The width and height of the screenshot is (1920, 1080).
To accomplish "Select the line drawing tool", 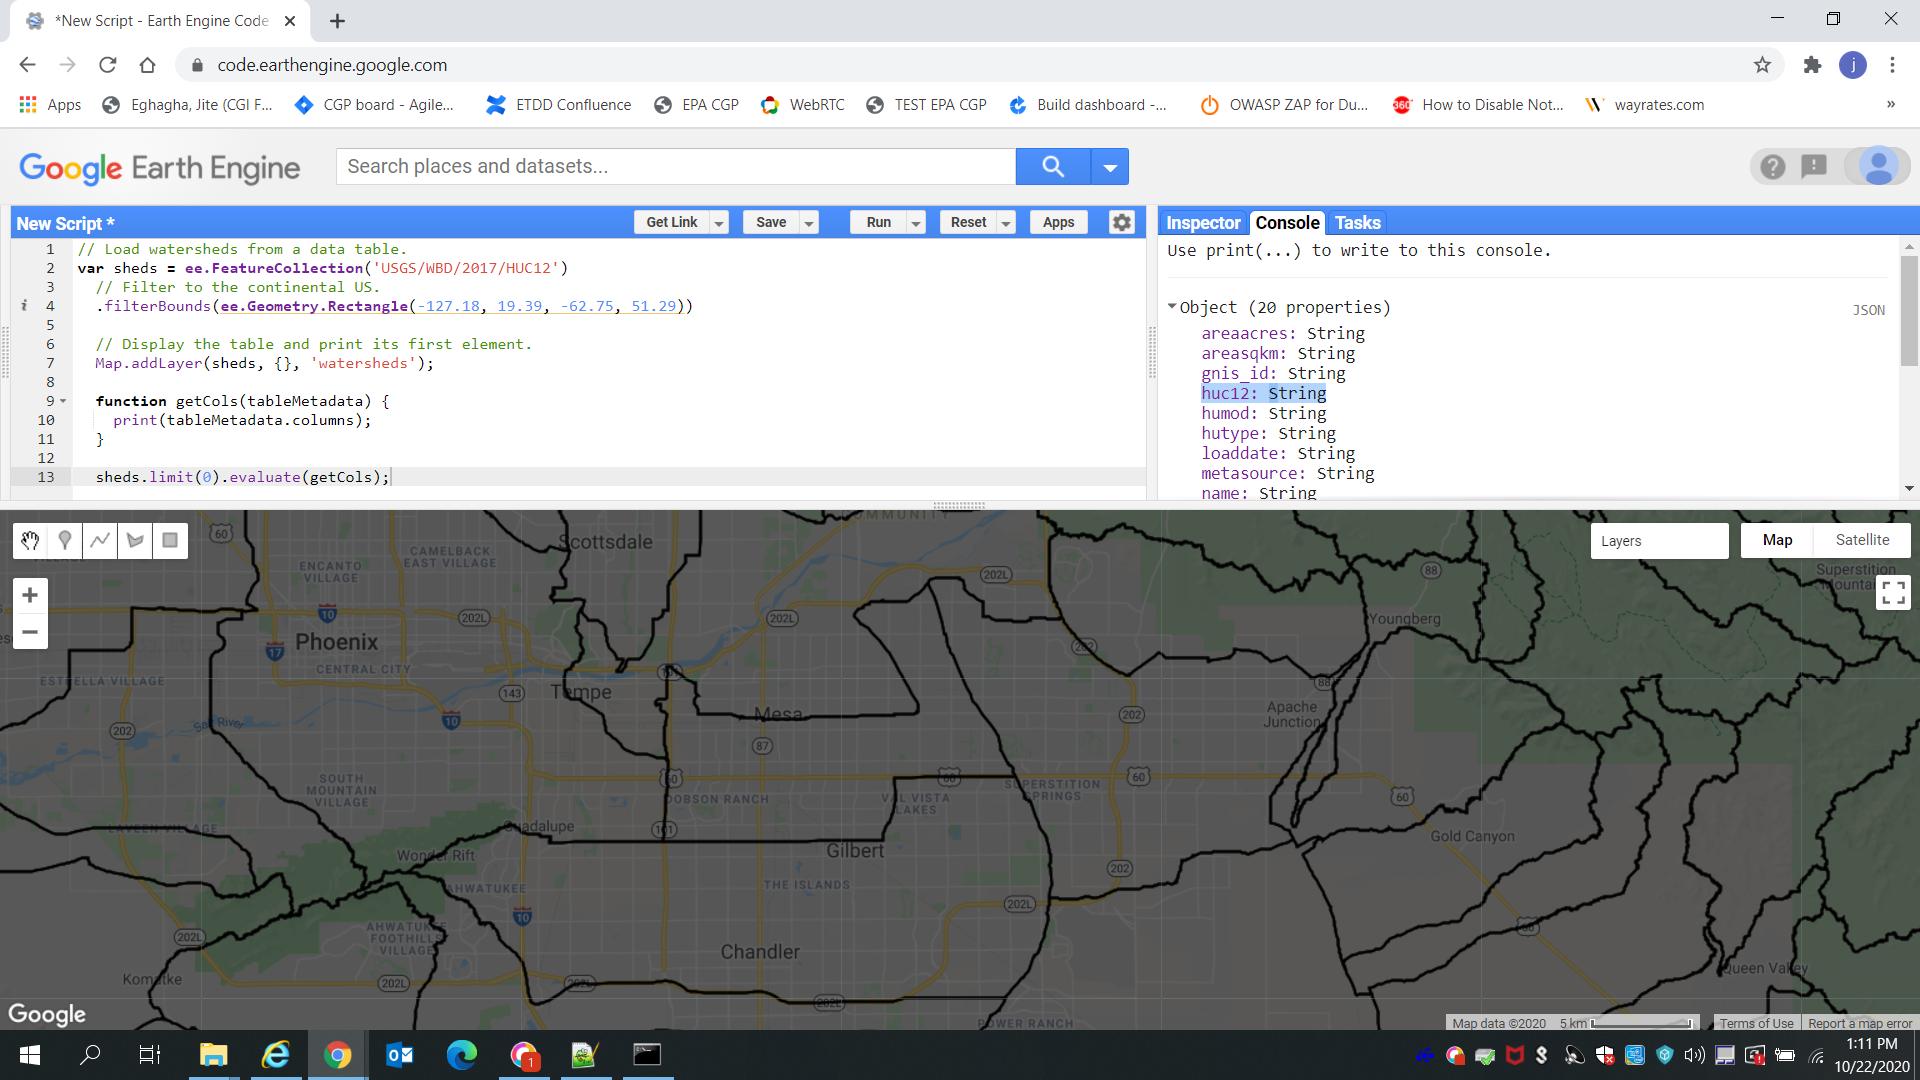I will [x=99, y=540].
